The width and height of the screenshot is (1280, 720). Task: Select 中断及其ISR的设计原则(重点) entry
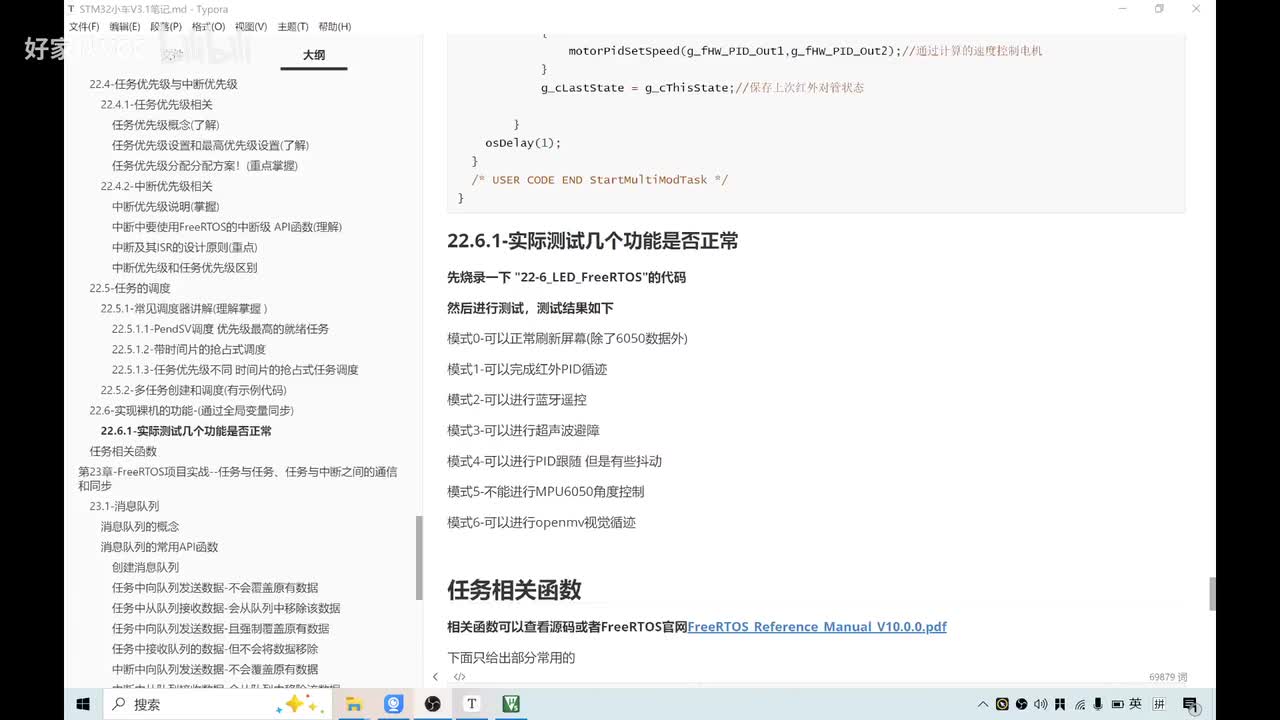point(184,247)
